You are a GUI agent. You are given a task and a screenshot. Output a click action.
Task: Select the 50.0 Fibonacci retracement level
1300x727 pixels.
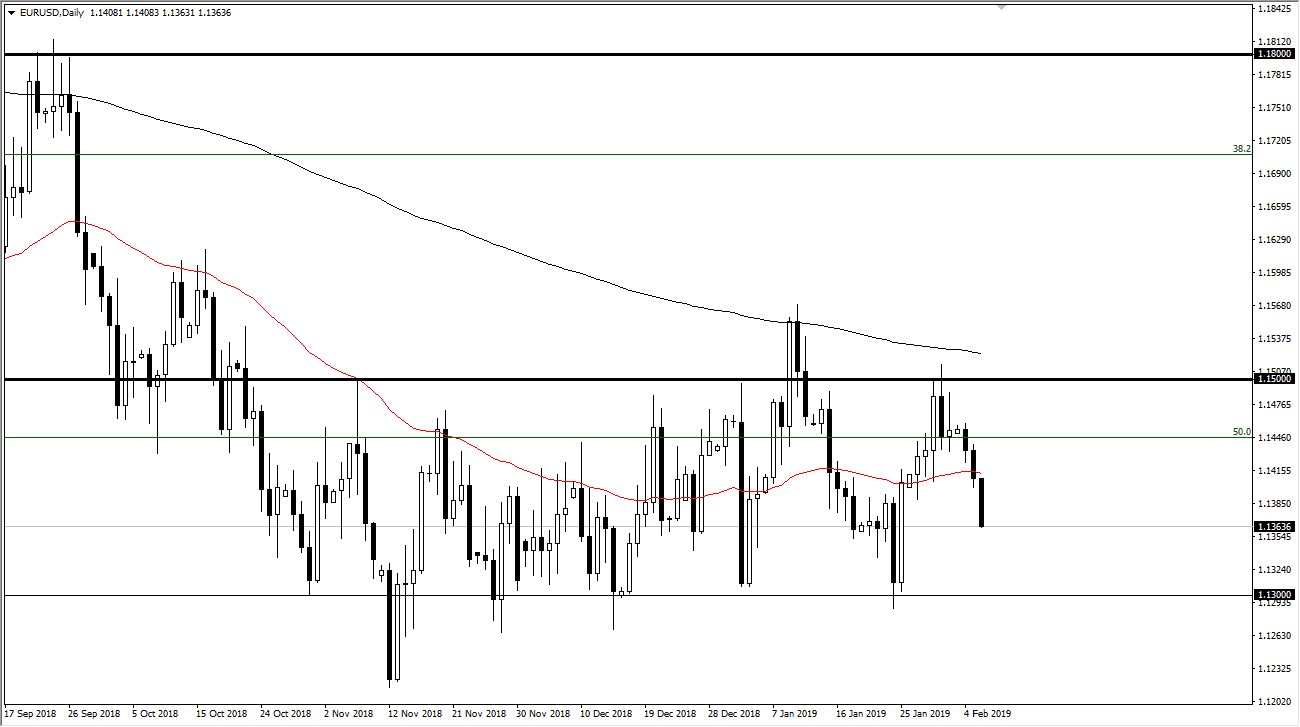[600, 436]
